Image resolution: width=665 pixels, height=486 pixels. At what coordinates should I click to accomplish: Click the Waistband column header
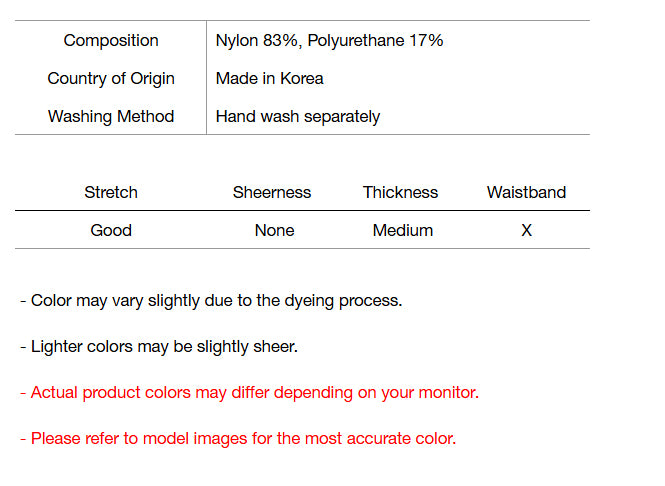click(x=526, y=193)
